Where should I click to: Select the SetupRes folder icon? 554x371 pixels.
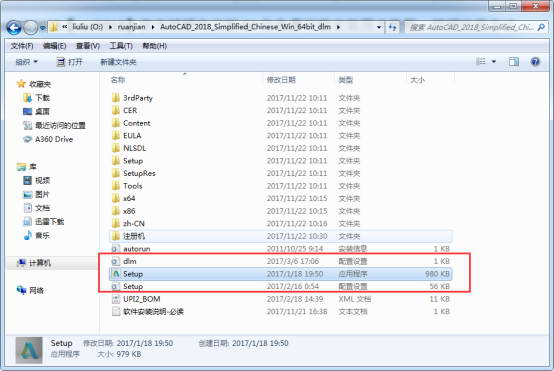[x=116, y=173]
